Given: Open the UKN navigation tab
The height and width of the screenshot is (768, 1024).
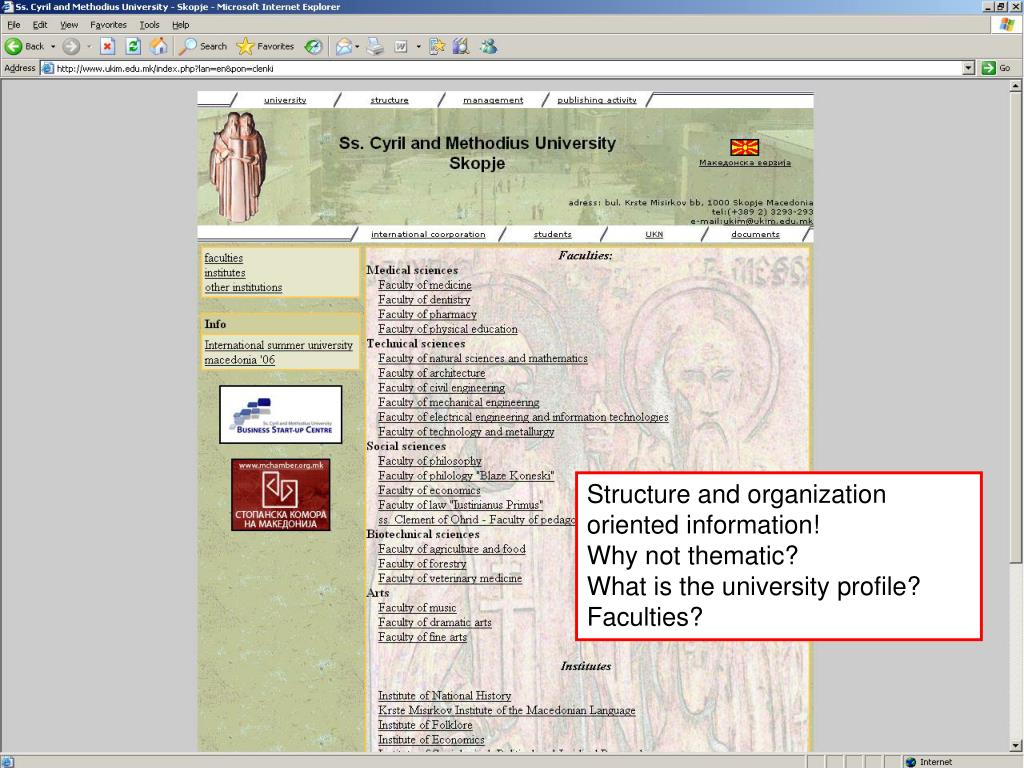Looking at the screenshot, I should tap(654, 234).
